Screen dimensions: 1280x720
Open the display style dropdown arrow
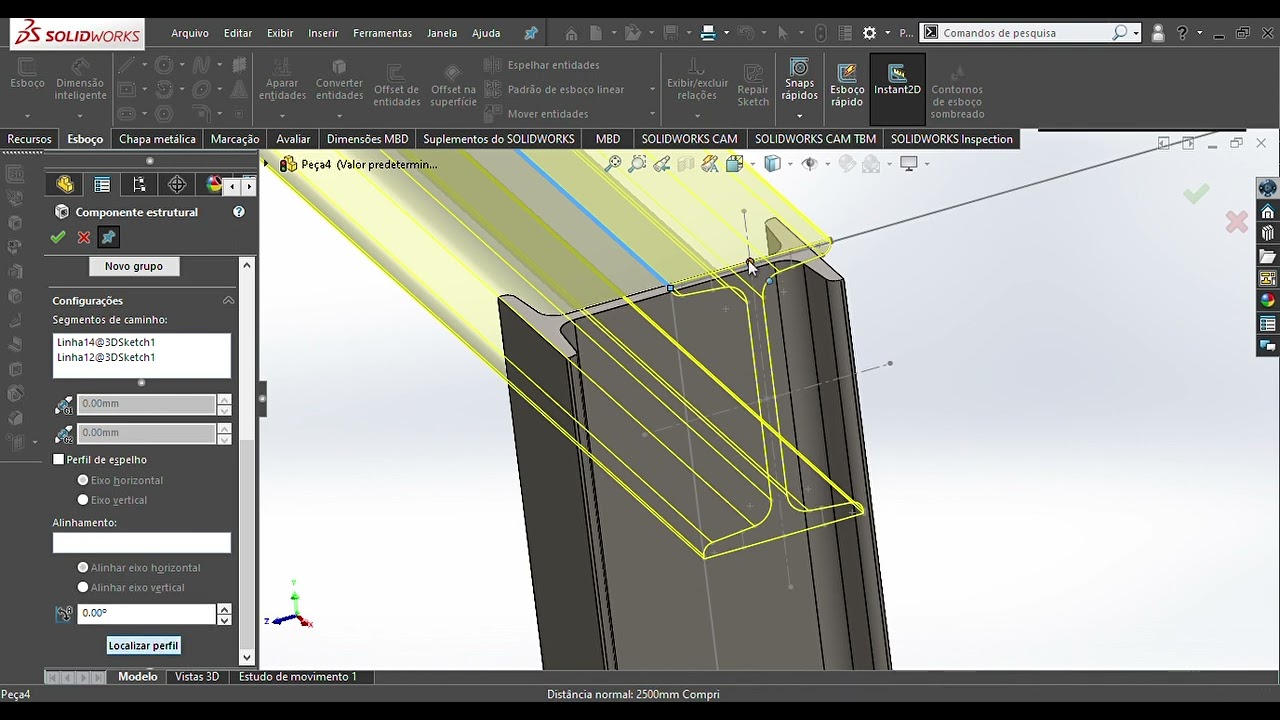click(x=789, y=164)
